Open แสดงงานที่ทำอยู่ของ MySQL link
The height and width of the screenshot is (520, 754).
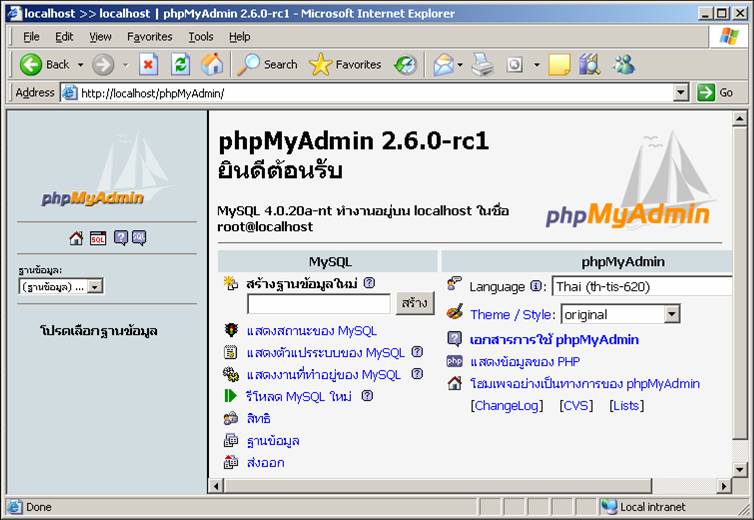click(324, 374)
